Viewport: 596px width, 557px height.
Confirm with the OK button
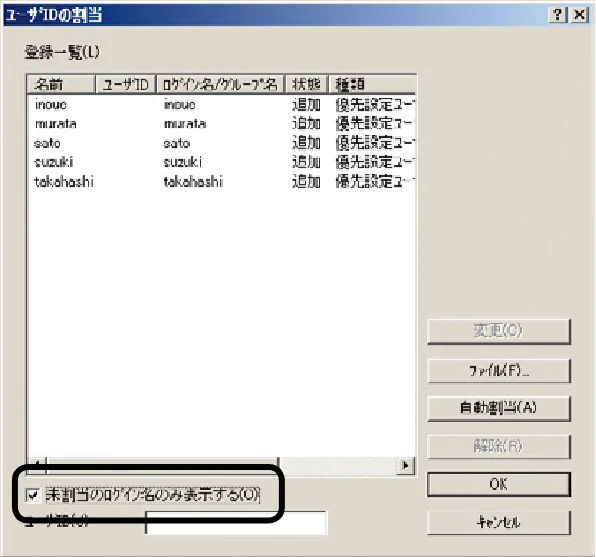coord(499,484)
